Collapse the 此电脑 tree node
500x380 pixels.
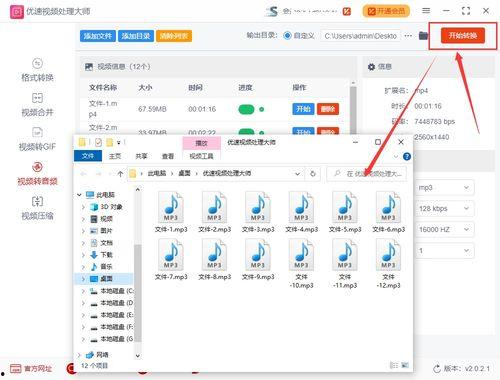point(79,195)
